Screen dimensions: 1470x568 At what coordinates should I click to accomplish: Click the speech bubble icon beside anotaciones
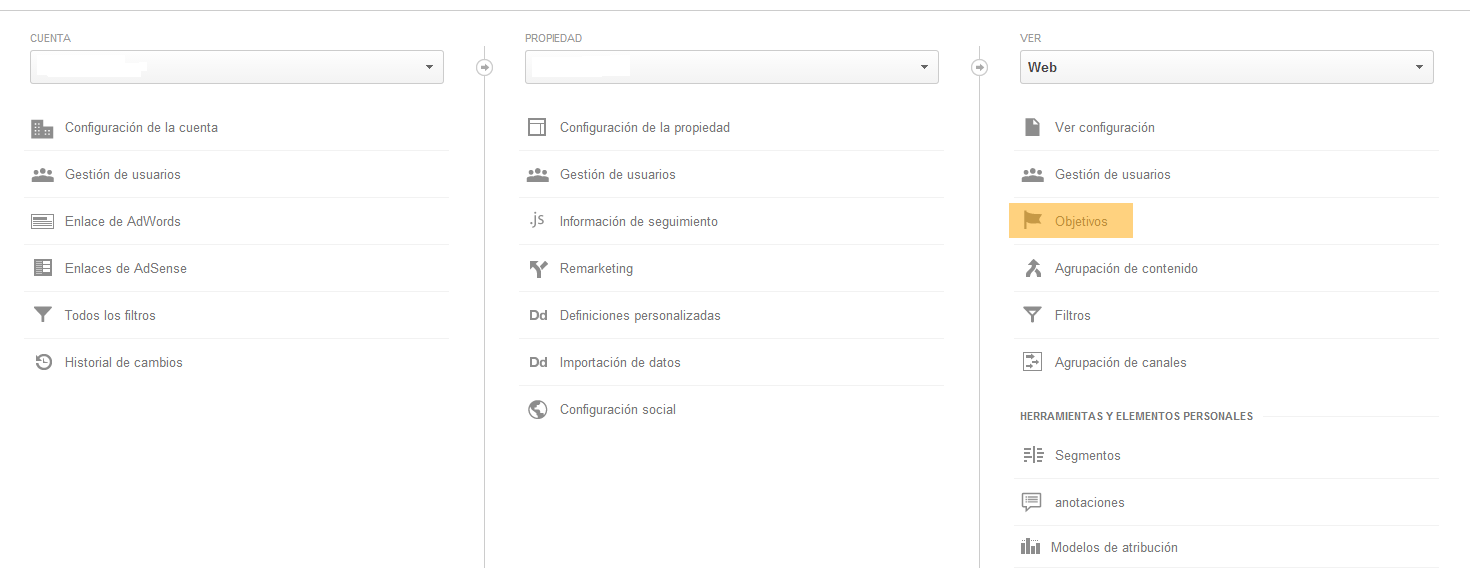[1032, 502]
